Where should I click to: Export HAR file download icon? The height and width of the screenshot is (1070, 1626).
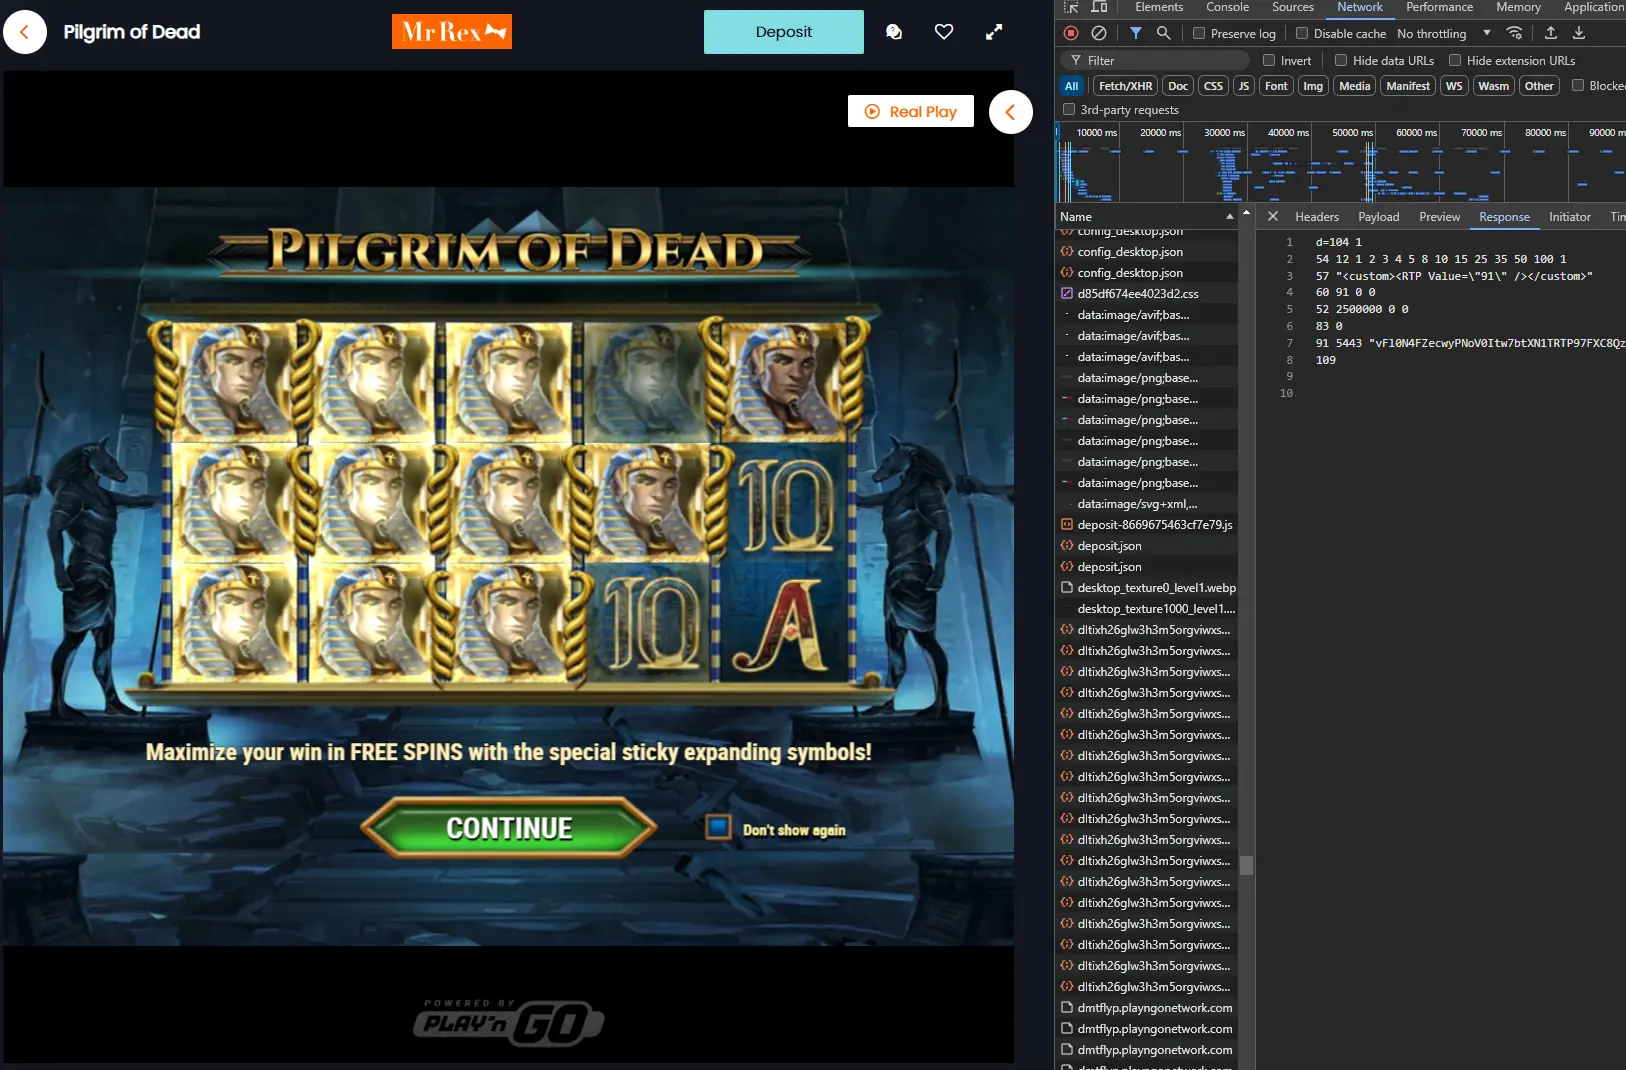coord(1579,33)
